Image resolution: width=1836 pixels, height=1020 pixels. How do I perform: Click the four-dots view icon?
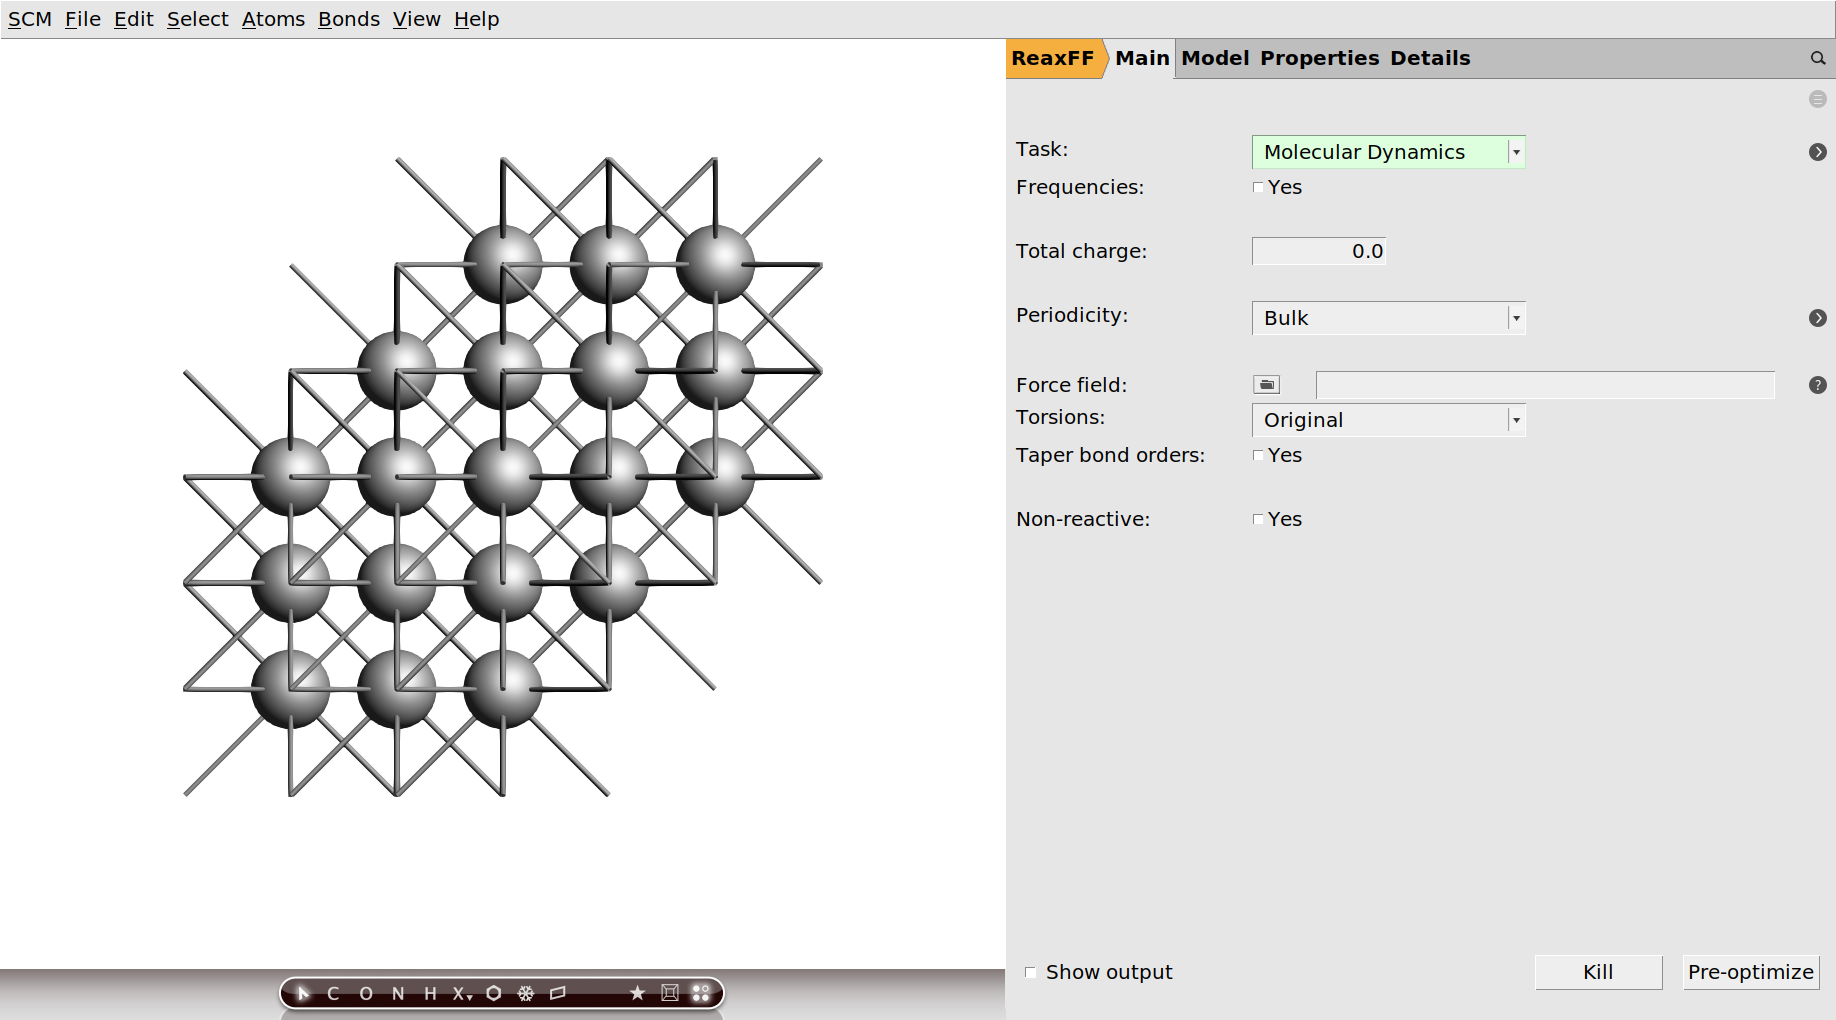pyautogui.click(x=701, y=993)
